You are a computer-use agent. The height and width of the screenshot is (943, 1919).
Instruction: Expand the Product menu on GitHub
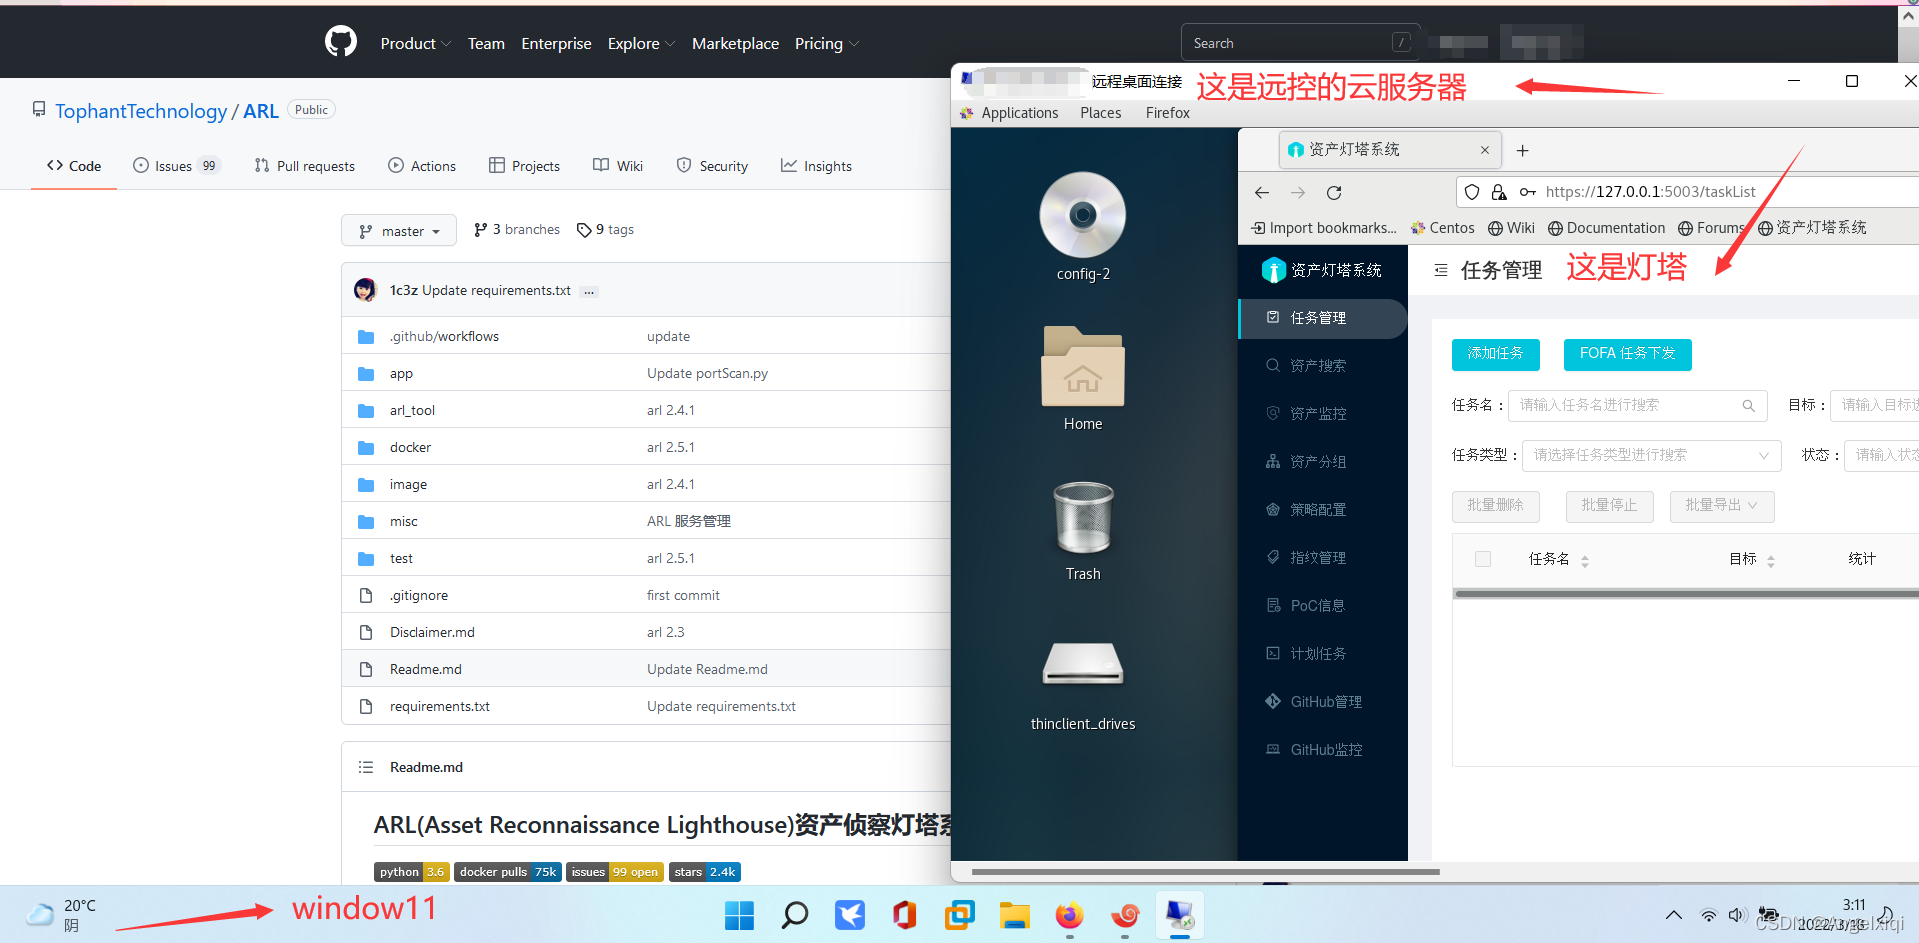click(x=415, y=43)
